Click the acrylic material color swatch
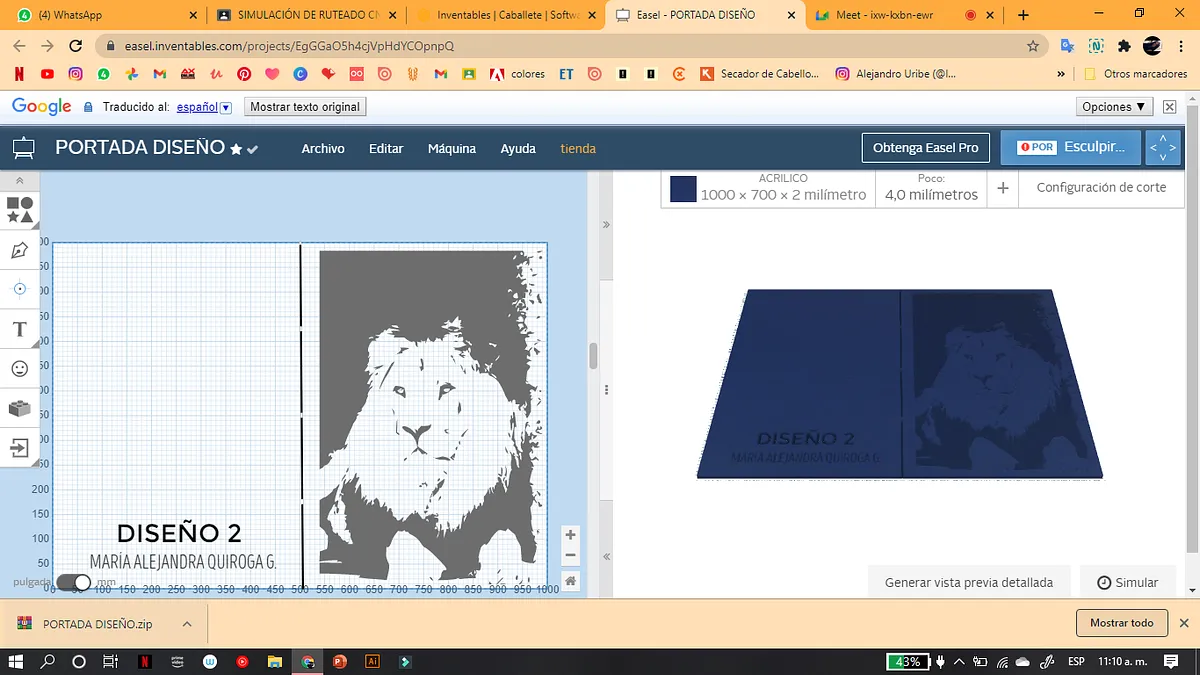 point(683,188)
